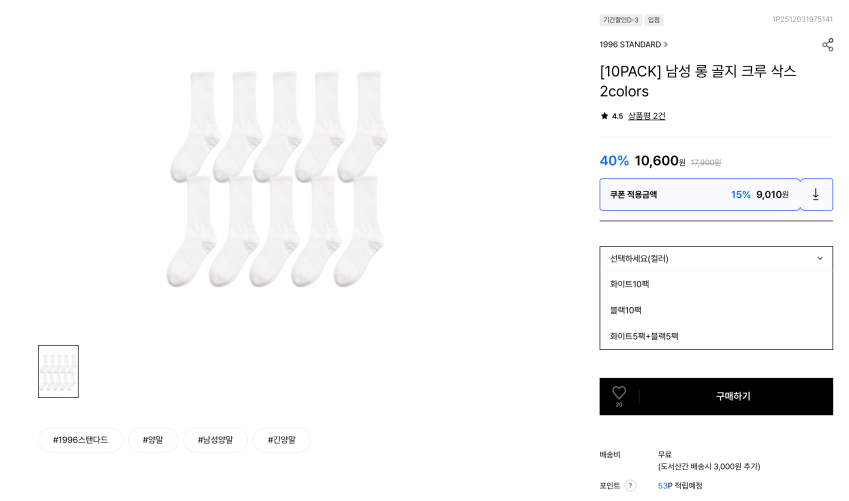Open the 1996 STANDARD brand page
Viewport: 849px width, 501px height.
pyautogui.click(x=633, y=45)
